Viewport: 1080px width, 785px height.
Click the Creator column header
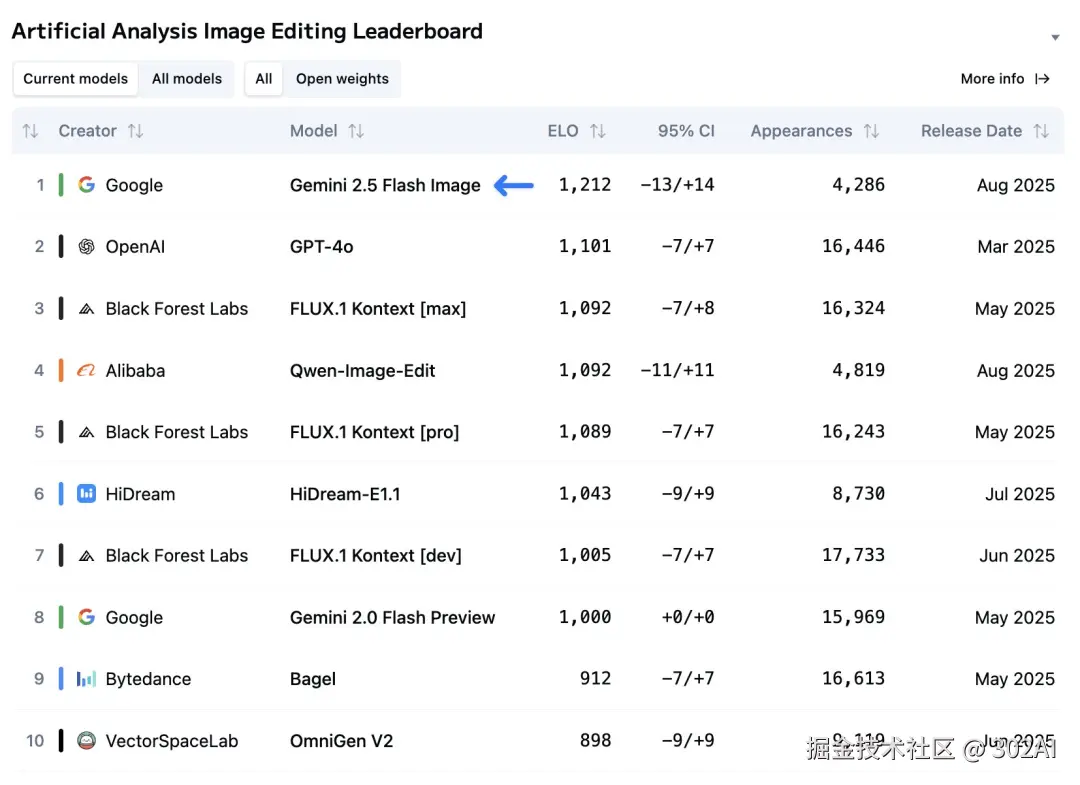click(x=87, y=131)
